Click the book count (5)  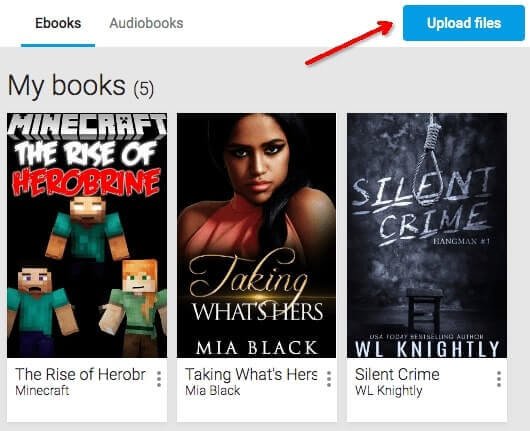(x=143, y=89)
